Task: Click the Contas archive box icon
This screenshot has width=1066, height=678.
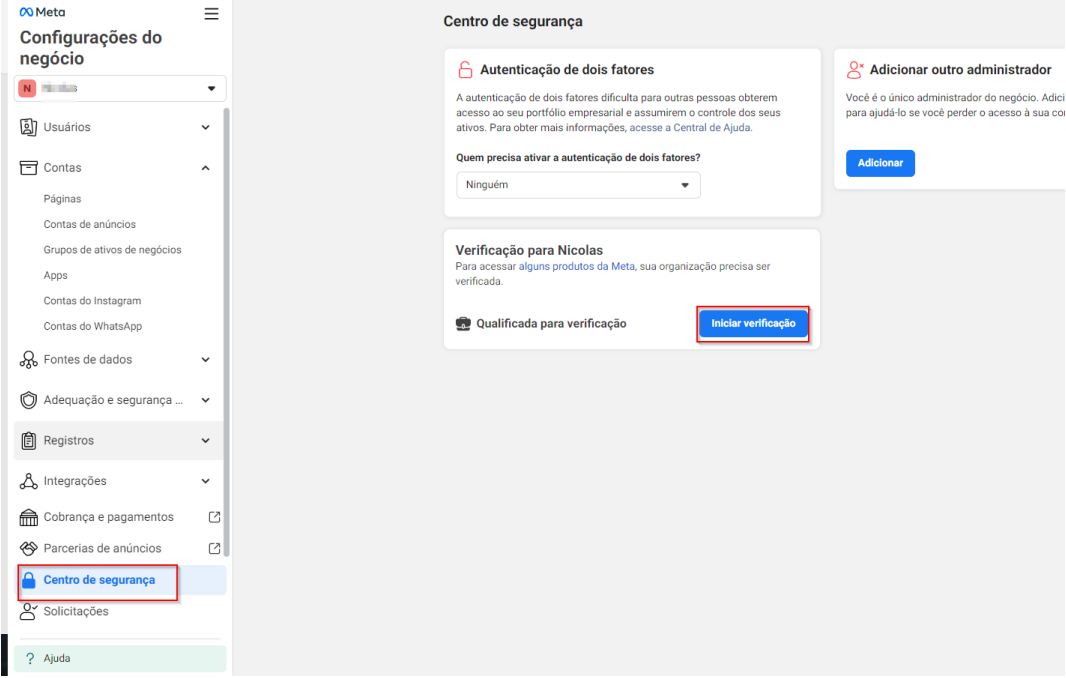Action: click(29, 168)
